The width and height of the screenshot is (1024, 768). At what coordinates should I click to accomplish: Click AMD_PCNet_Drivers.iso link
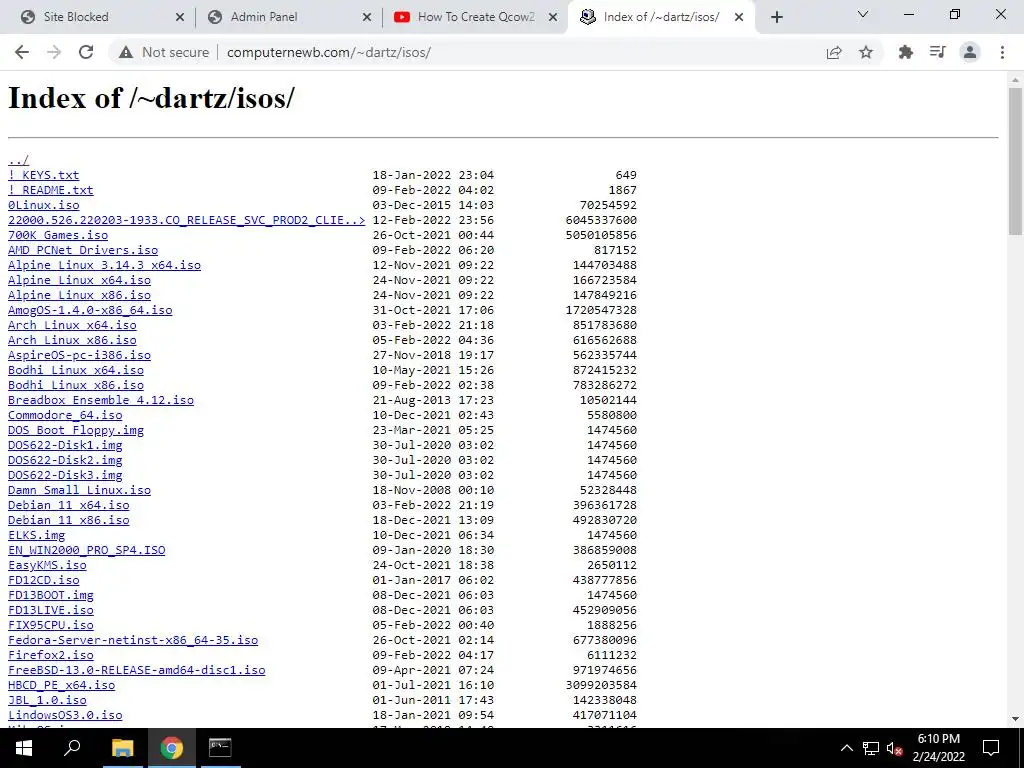pyautogui.click(x=83, y=250)
